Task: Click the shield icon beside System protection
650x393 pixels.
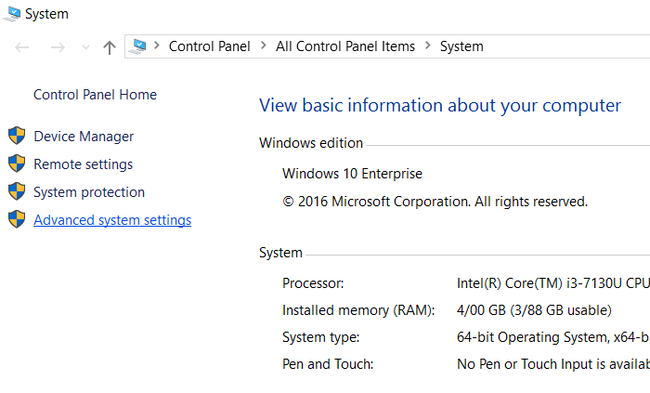Action: 17,191
